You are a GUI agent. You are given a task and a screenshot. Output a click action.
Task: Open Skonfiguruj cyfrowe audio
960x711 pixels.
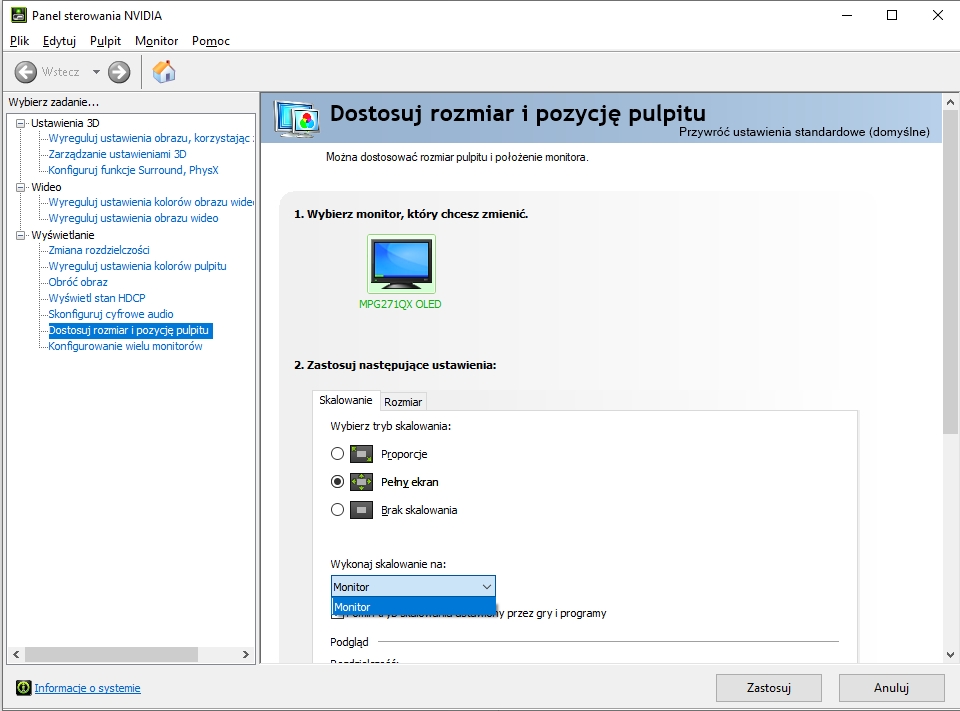point(111,314)
